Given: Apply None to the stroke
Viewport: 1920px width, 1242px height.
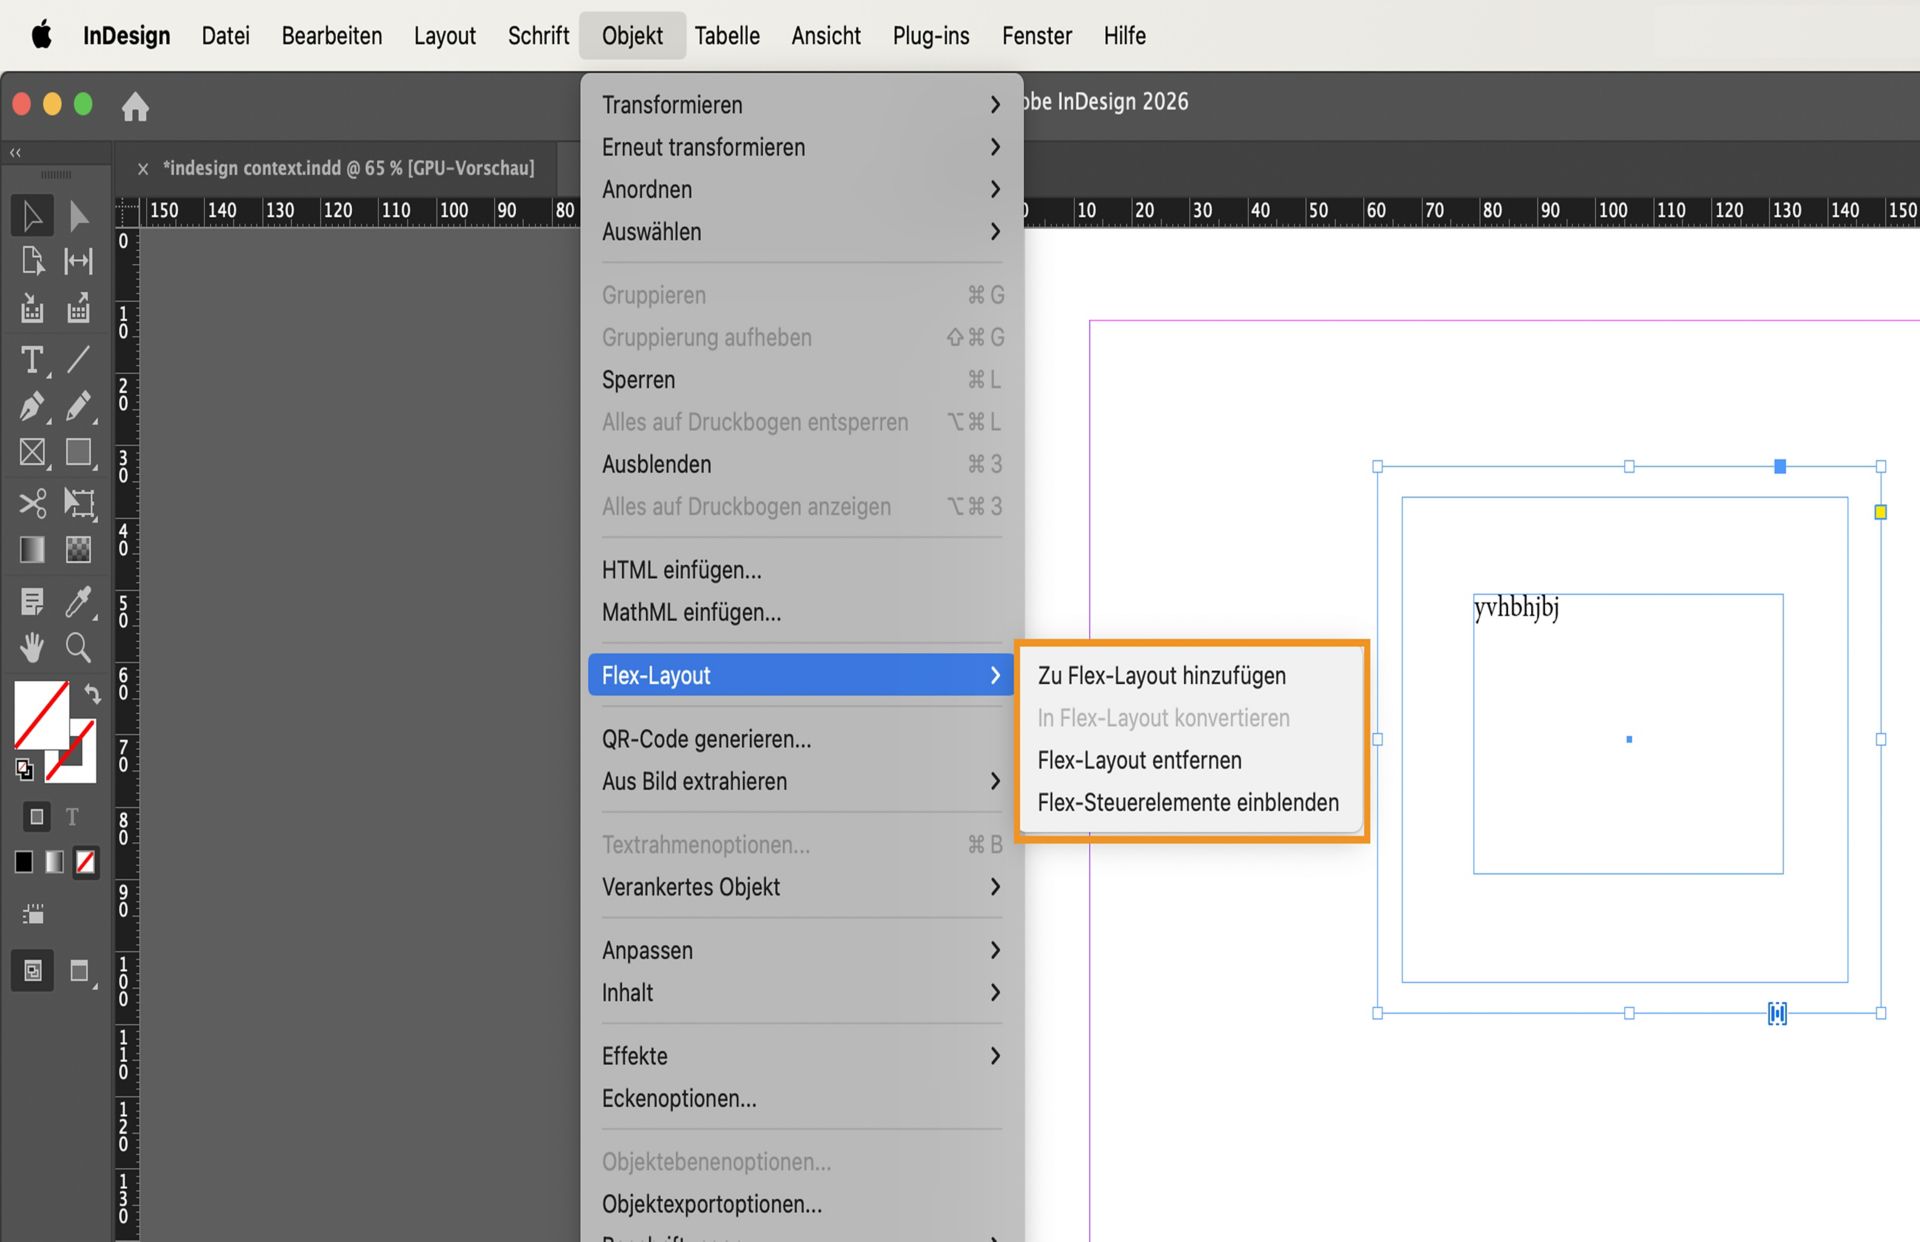Looking at the screenshot, I should (x=85, y=861).
